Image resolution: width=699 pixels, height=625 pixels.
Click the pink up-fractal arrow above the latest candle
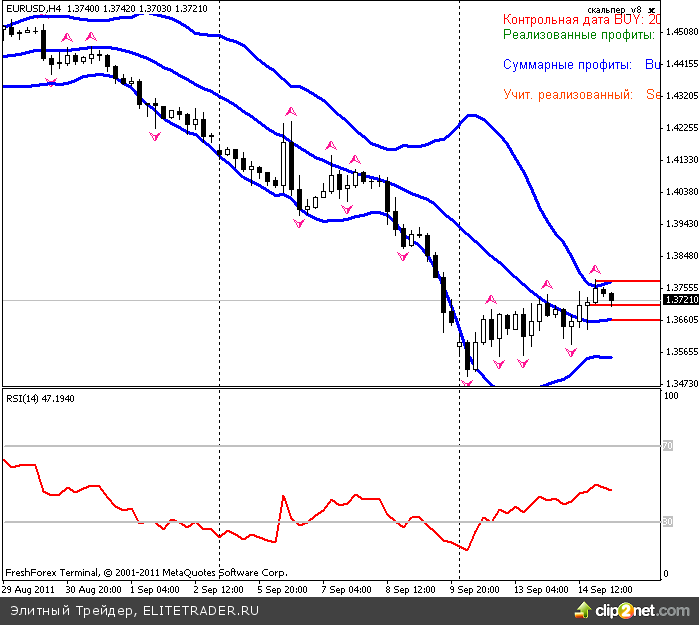point(595,269)
